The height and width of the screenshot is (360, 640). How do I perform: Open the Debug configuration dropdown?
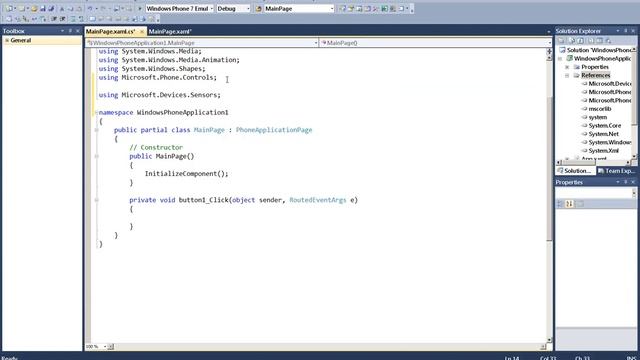(x=248, y=9)
